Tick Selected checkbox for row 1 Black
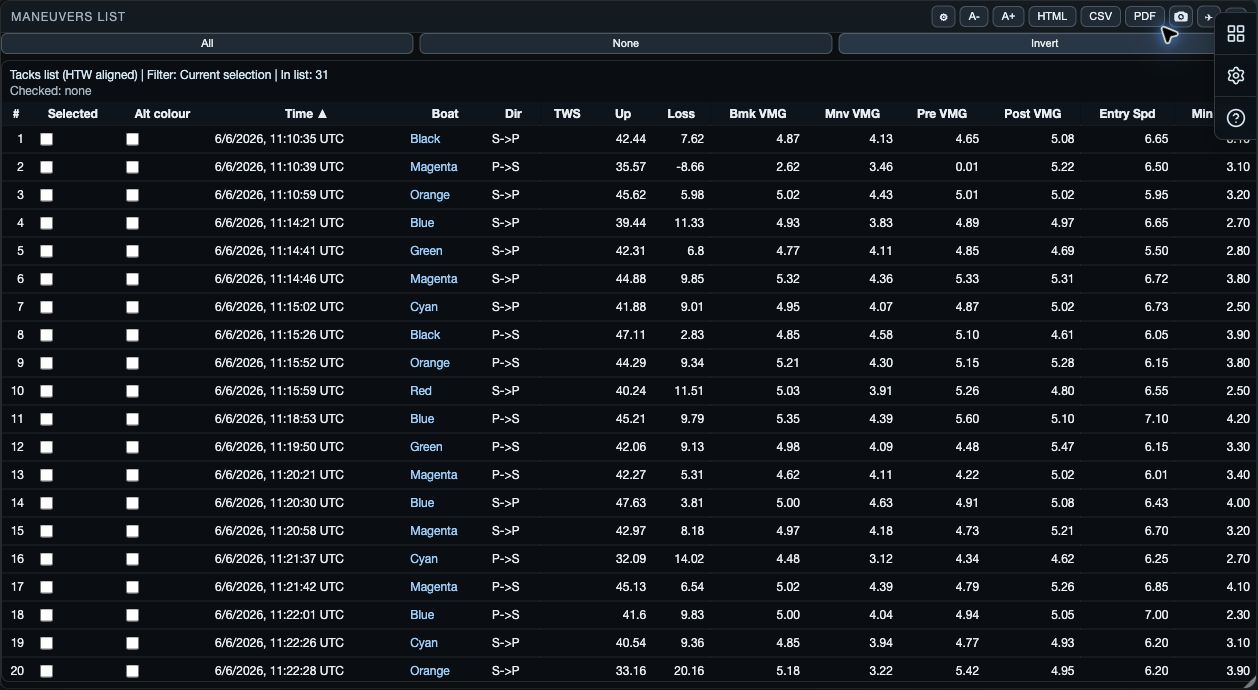Screen dimensions: 1258x690 [x=46, y=139]
